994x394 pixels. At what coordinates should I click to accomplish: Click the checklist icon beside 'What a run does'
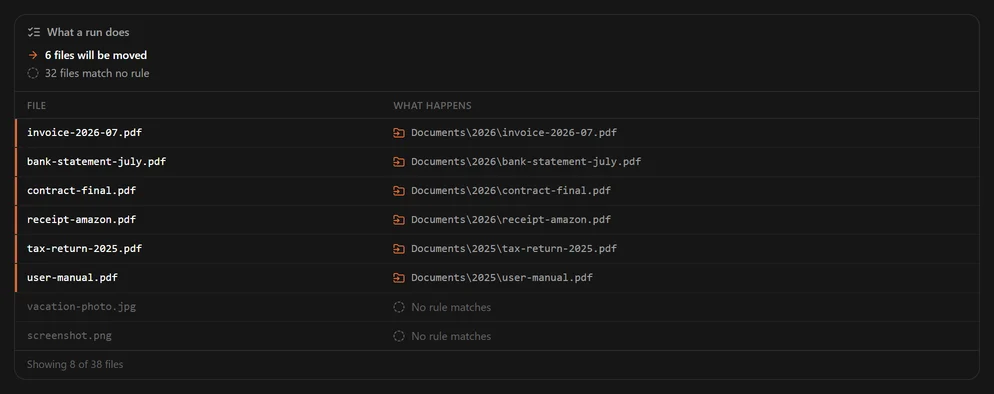click(x=34, y=32)
